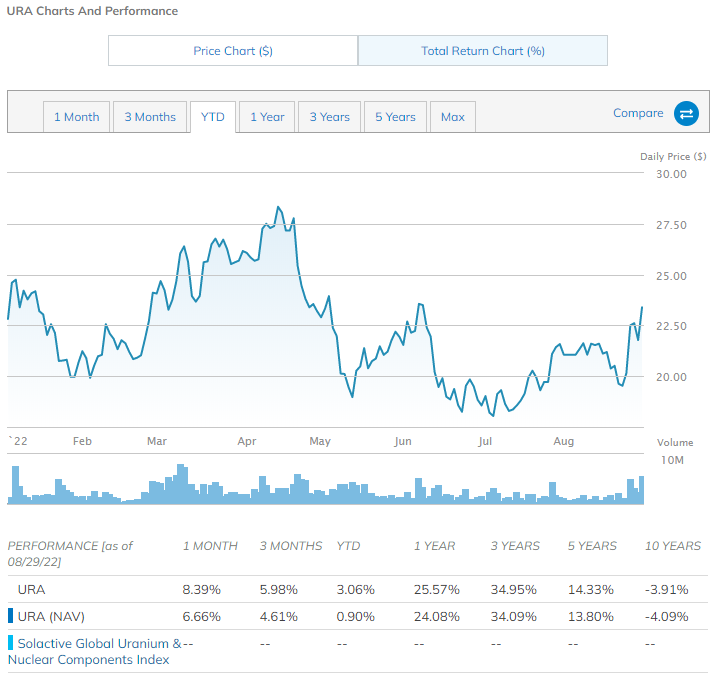The height and width of the screenshot is (676, 717).
Task: Click the dark blue URA (NAV) color marker
Action: tap(10, 616)
